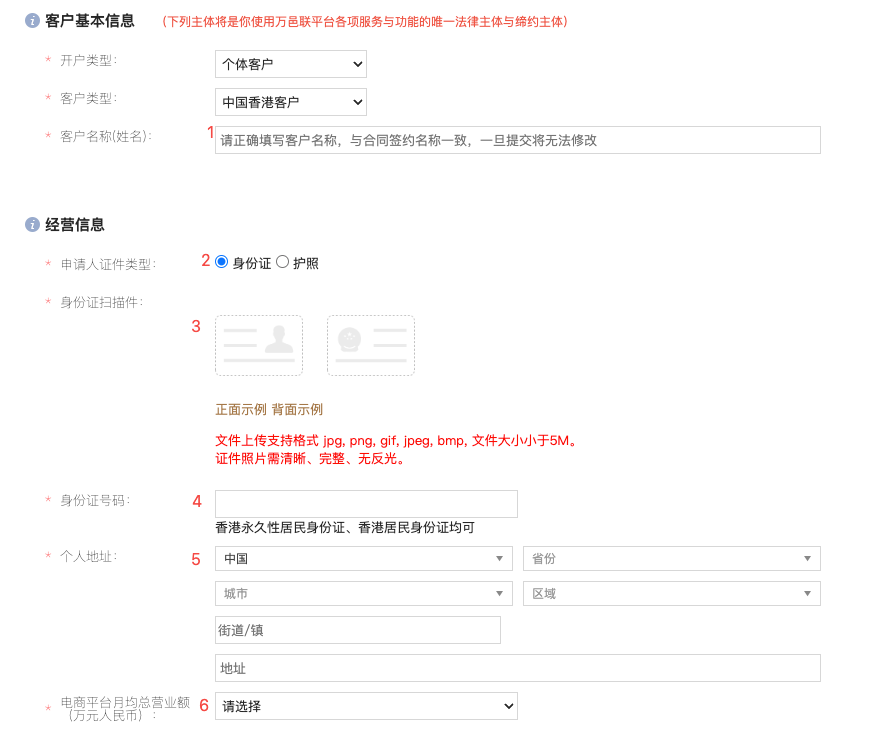Image resolution: width=872 pixels, height=754 pixels.
Task: Open the 背面示例 sample link
Action: [x=298, y=410]
